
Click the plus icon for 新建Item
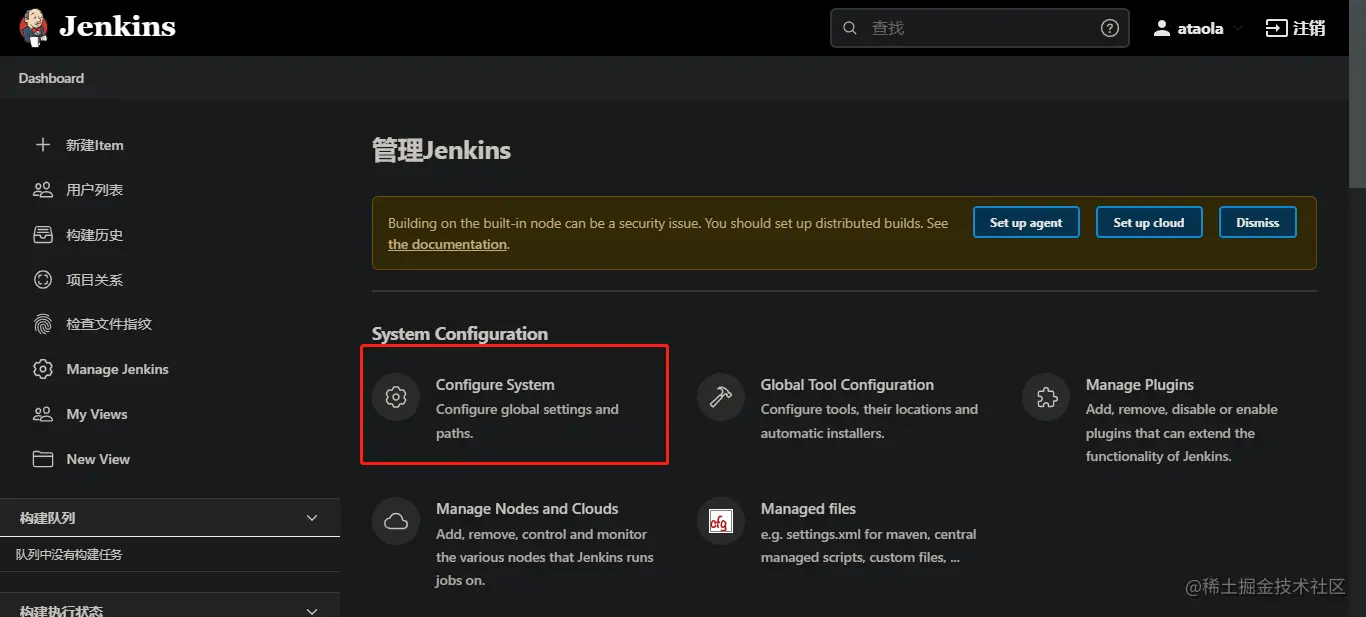click(43, 145)
